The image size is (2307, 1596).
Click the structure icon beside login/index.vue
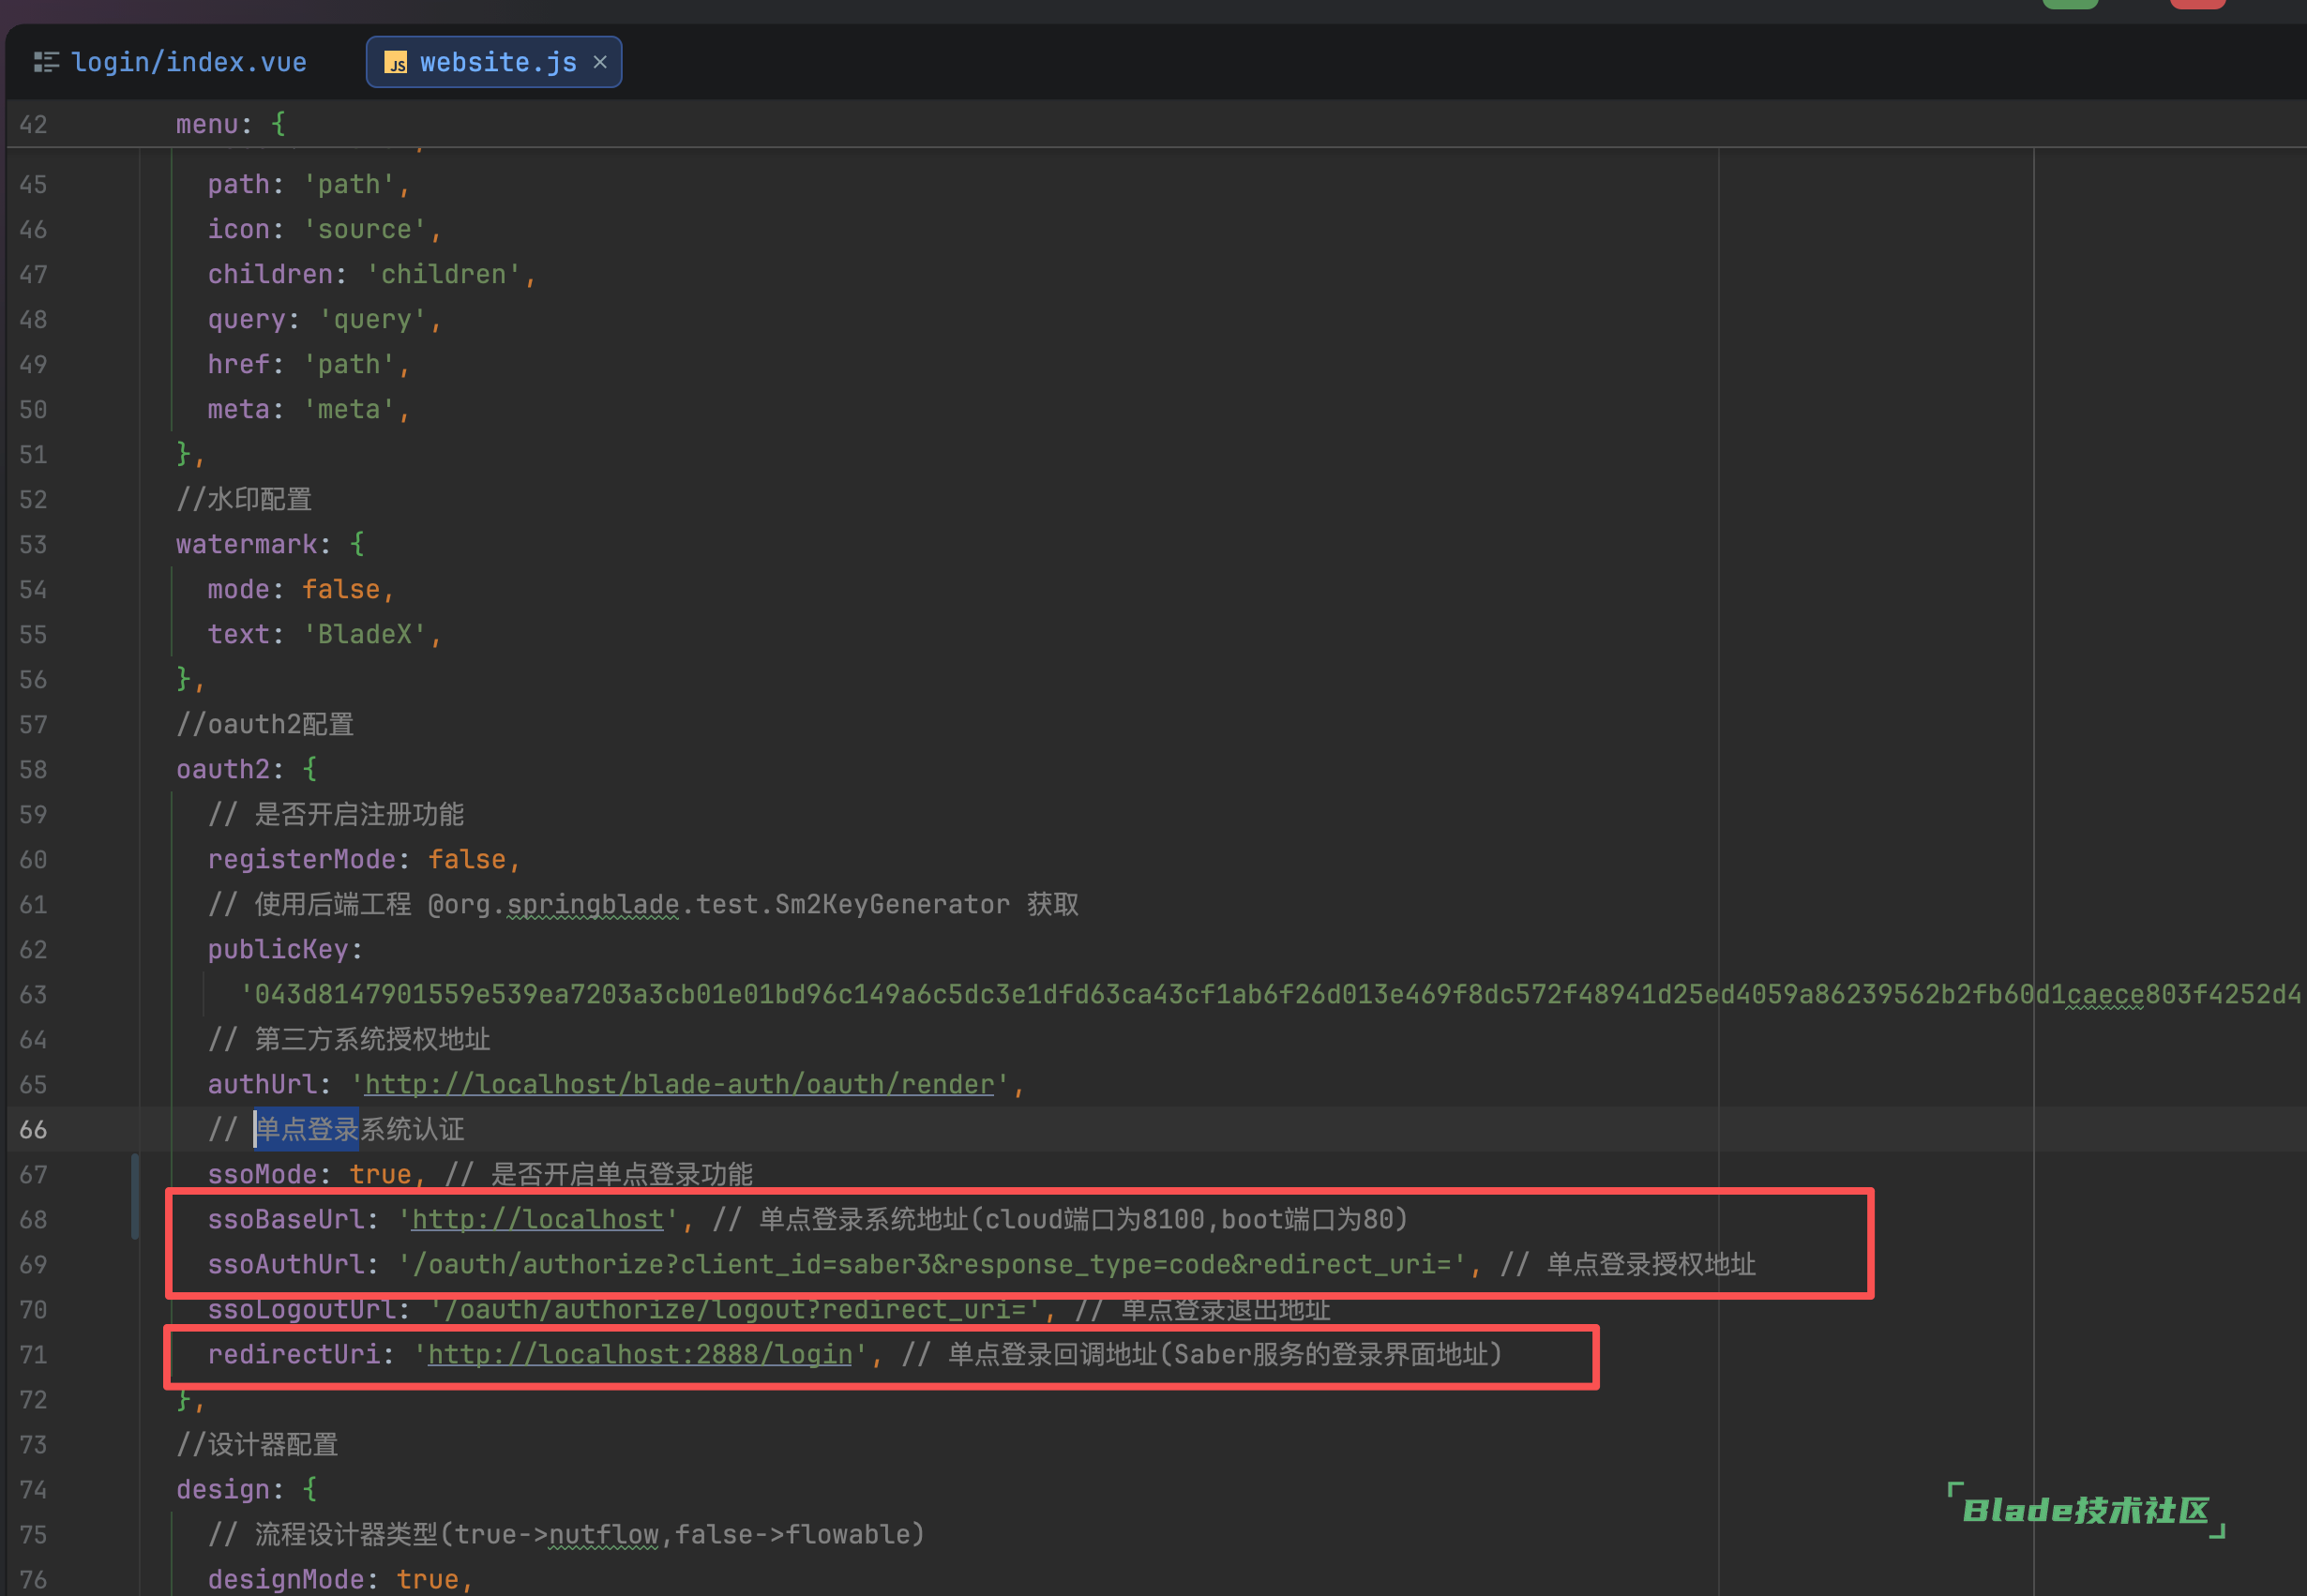coord(46,62)
